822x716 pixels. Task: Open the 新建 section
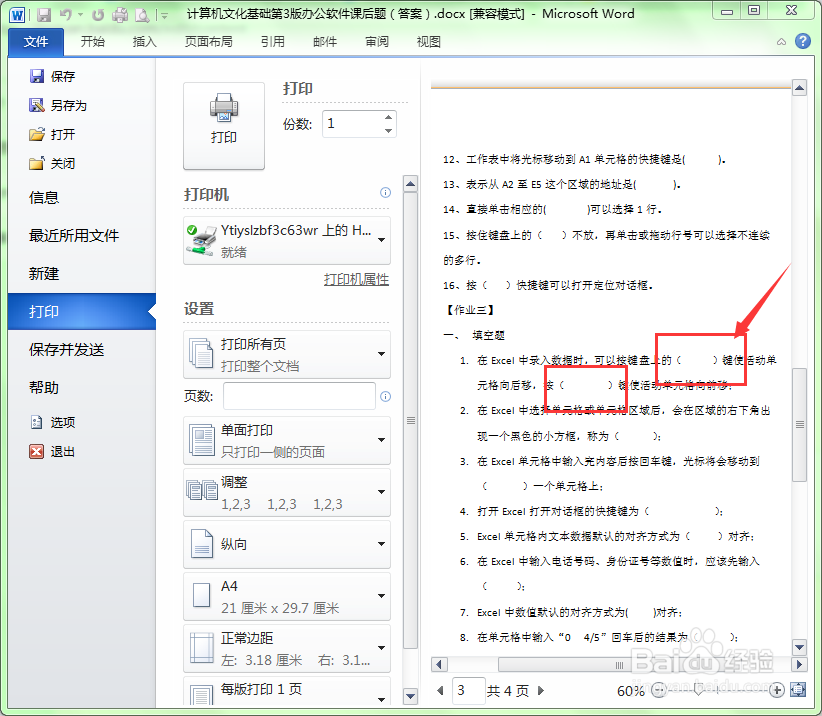pyautogui.click(x=44, y=273)
